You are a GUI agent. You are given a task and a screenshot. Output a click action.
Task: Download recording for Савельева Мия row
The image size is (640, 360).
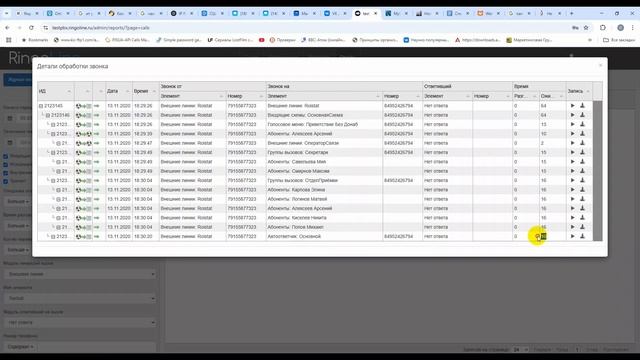tap(582, 162)
